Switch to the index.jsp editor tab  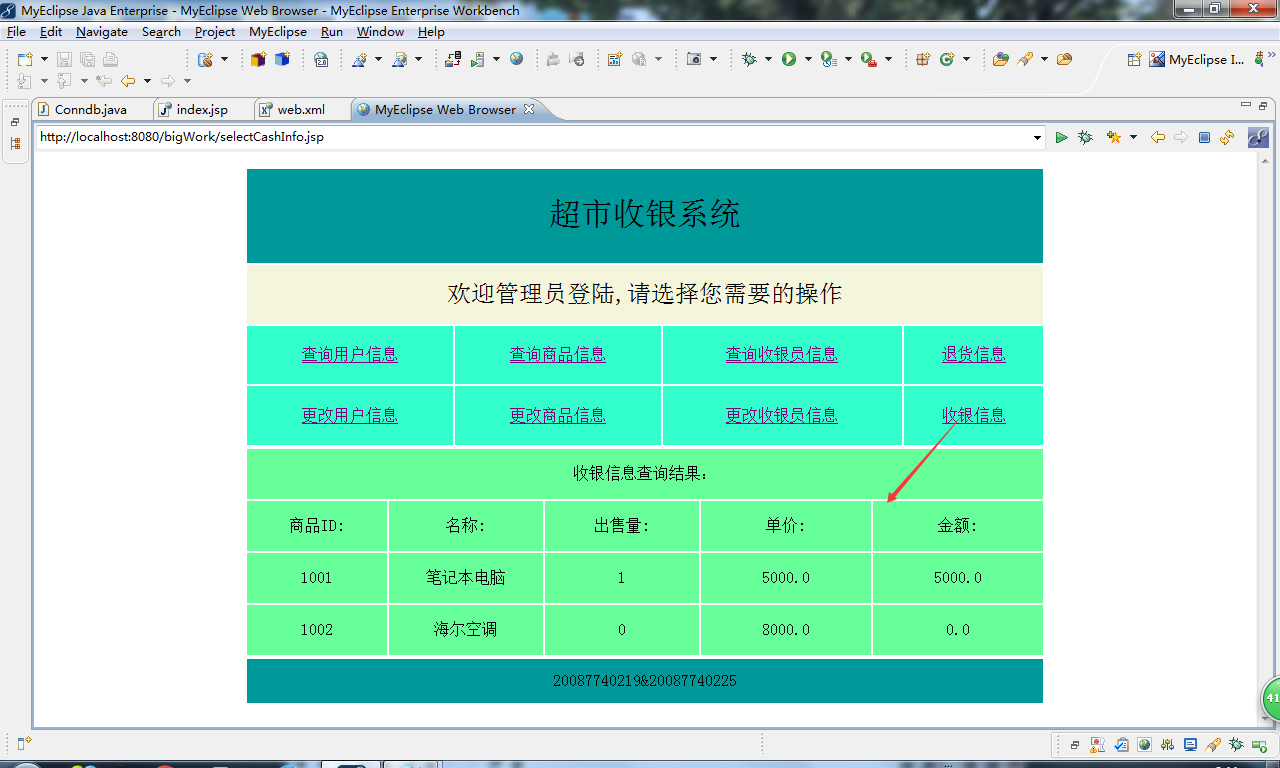[201, 109]
